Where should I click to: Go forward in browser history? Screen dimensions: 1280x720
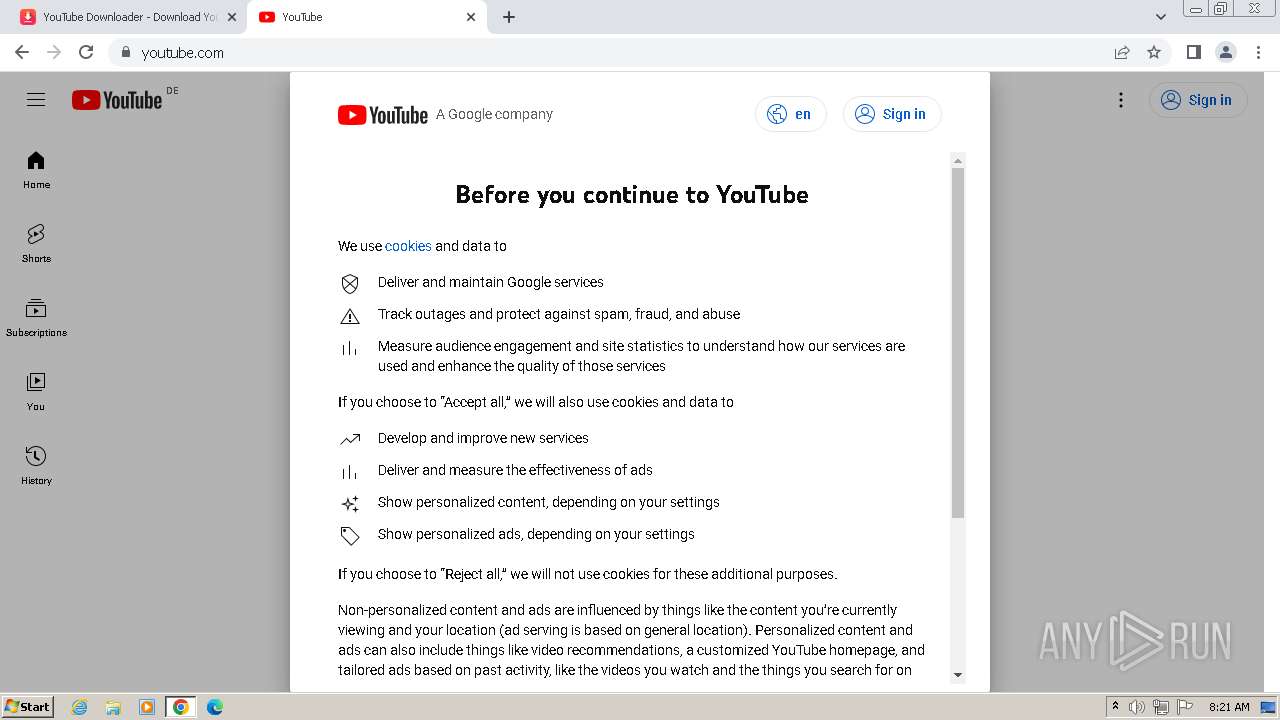click(54, 52)
